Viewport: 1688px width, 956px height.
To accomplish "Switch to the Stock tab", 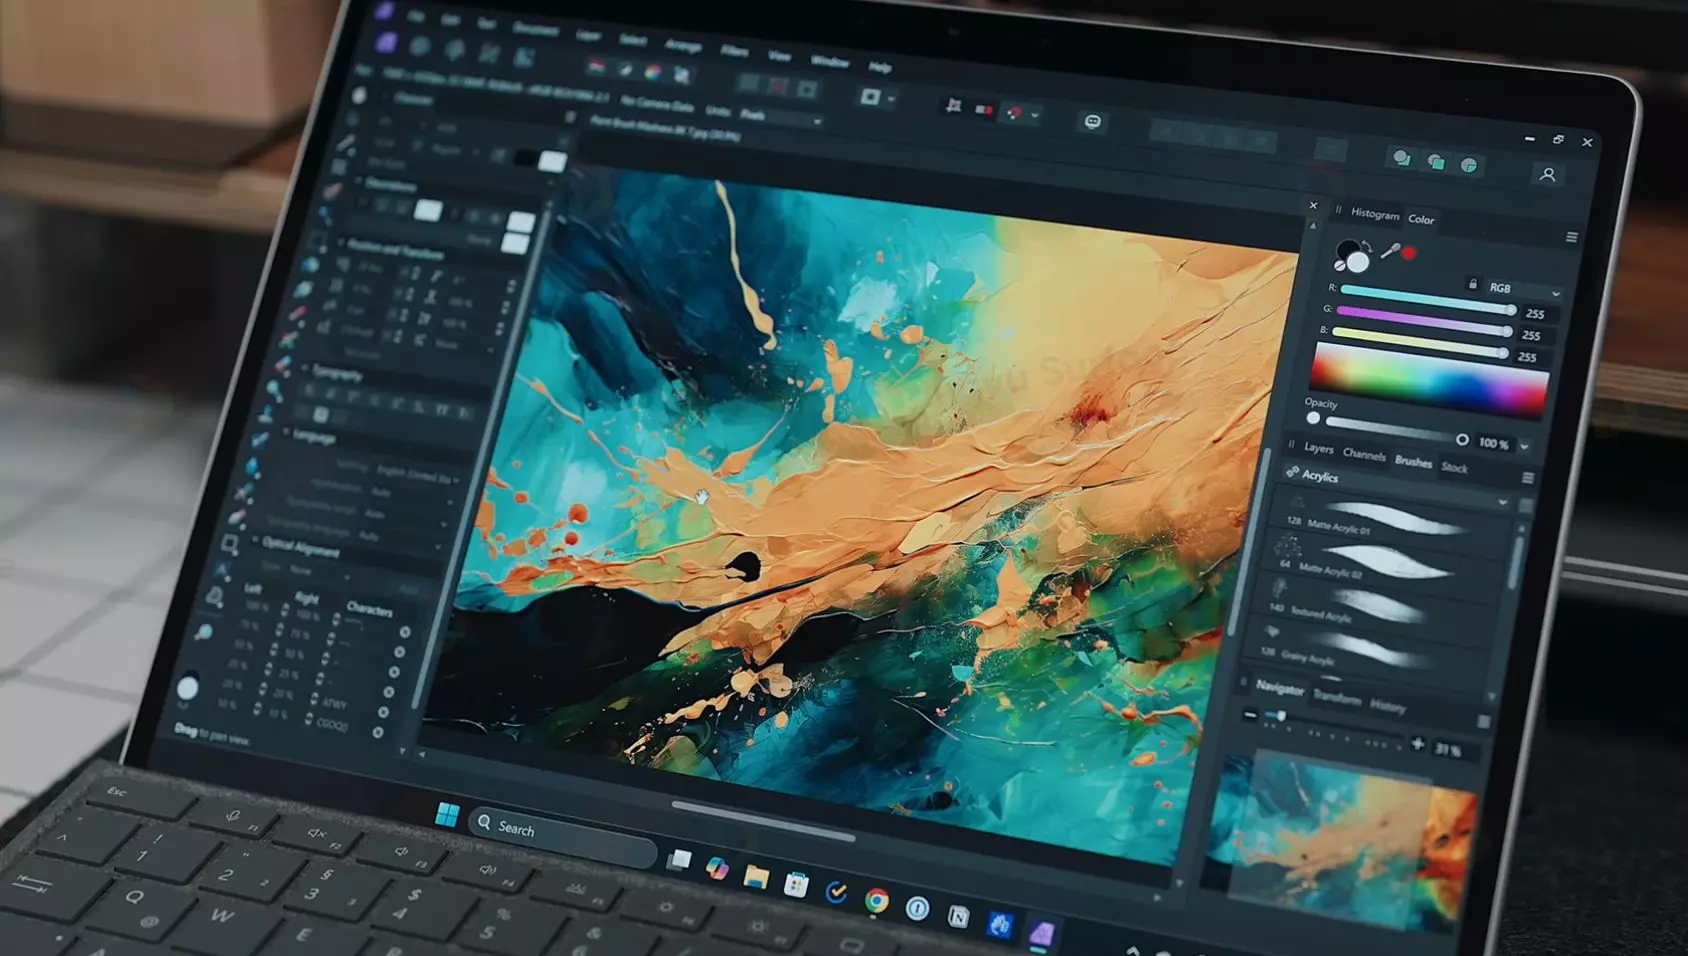I will (x=1454, y=467).
